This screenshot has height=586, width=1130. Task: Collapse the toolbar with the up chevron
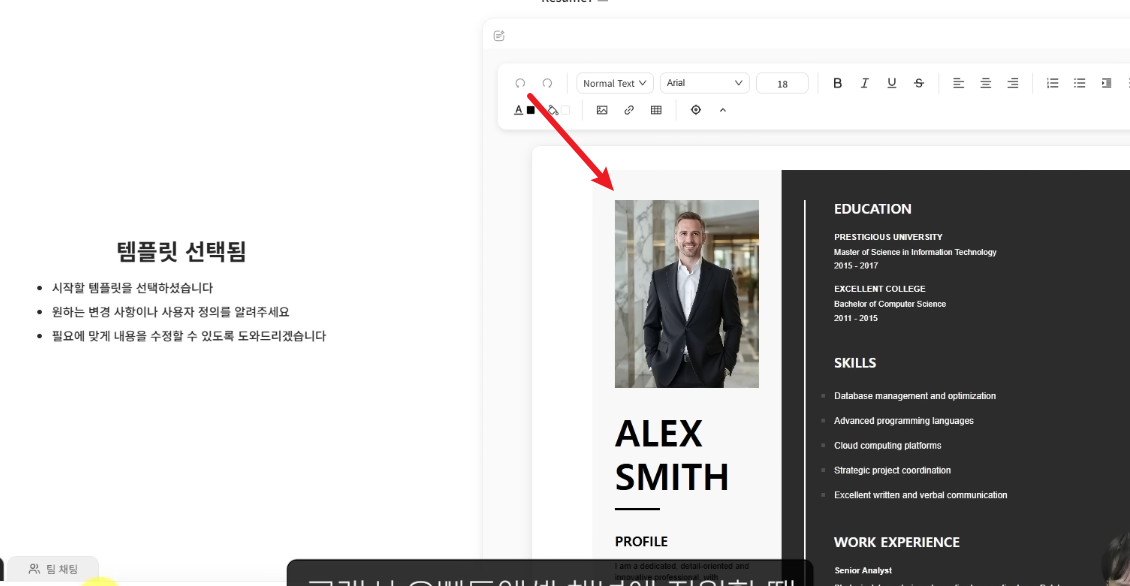723,110
